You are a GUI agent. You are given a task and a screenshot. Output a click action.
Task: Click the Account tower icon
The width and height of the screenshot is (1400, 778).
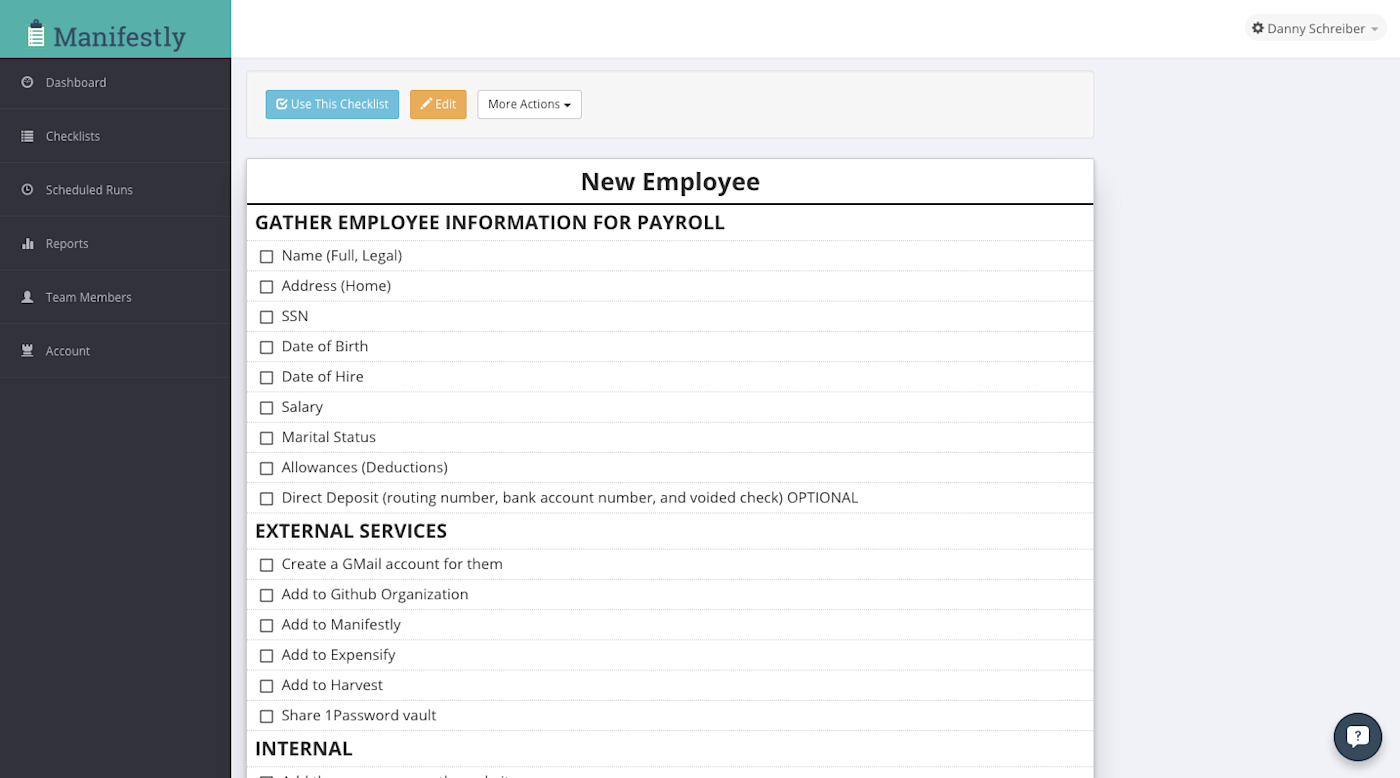28,350
